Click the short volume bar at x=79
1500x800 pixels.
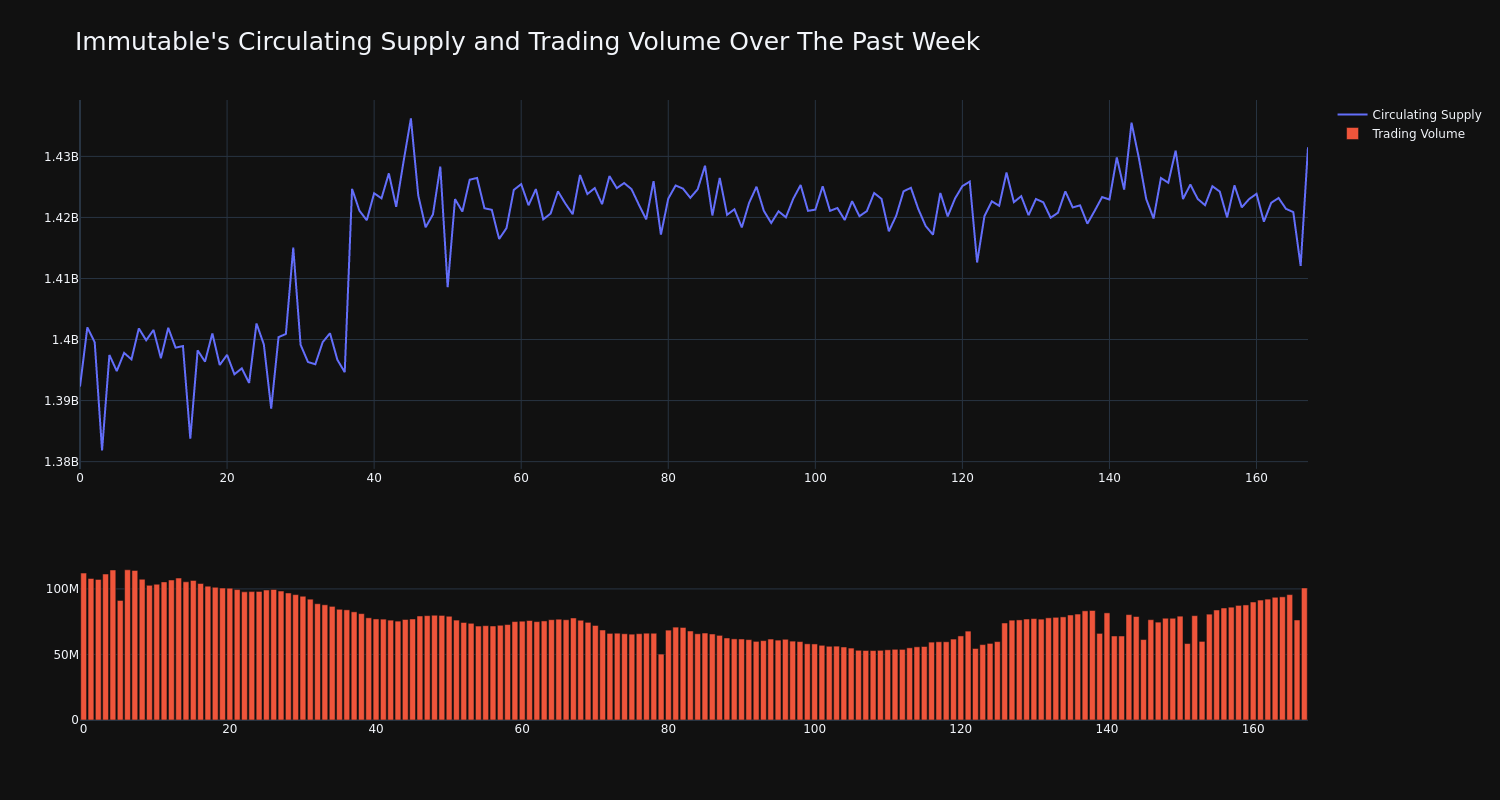(x=661, y=687)
